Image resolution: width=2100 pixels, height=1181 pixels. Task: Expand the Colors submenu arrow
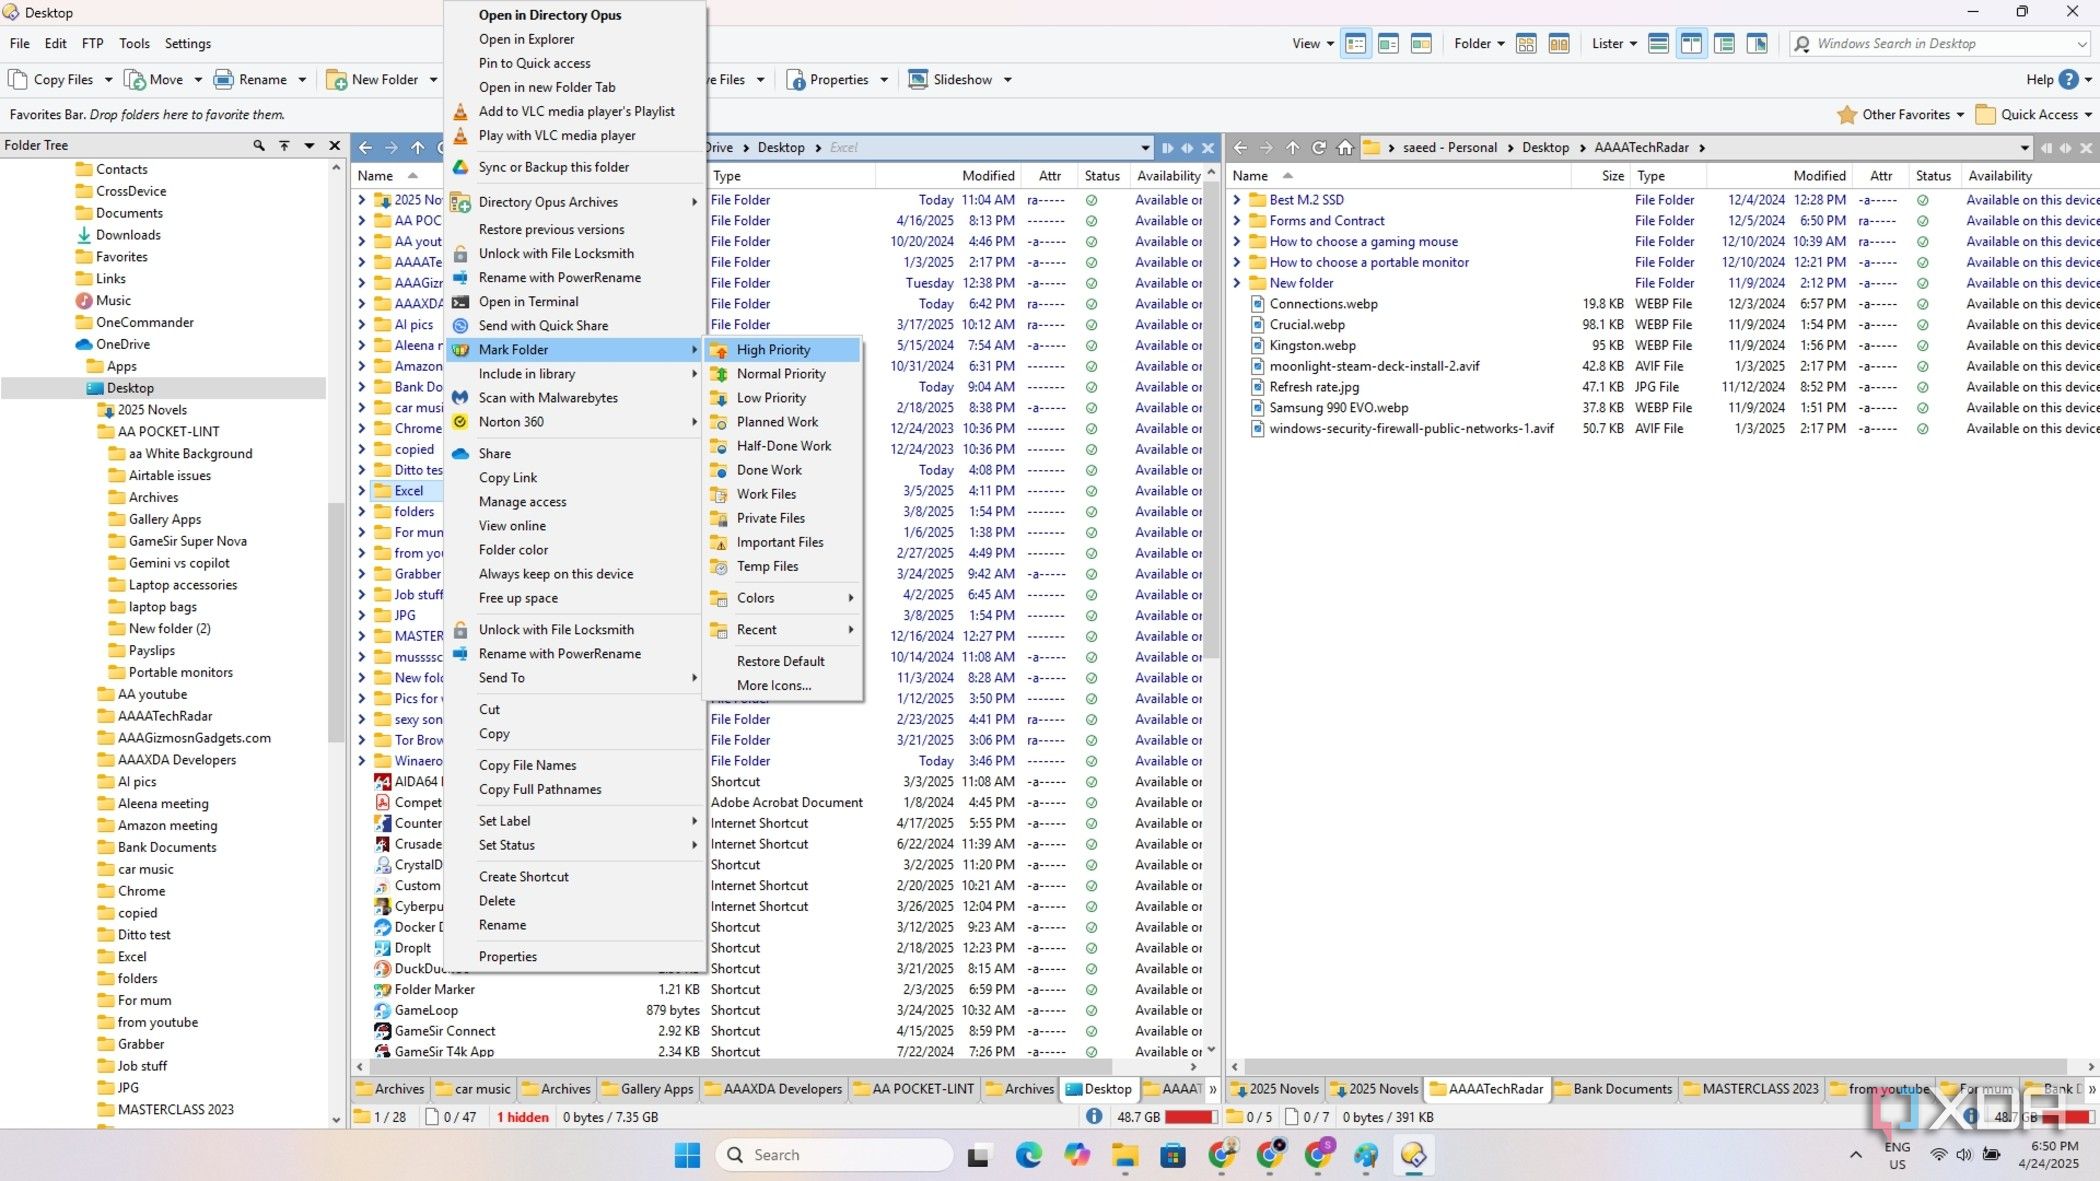pos(851,597)
